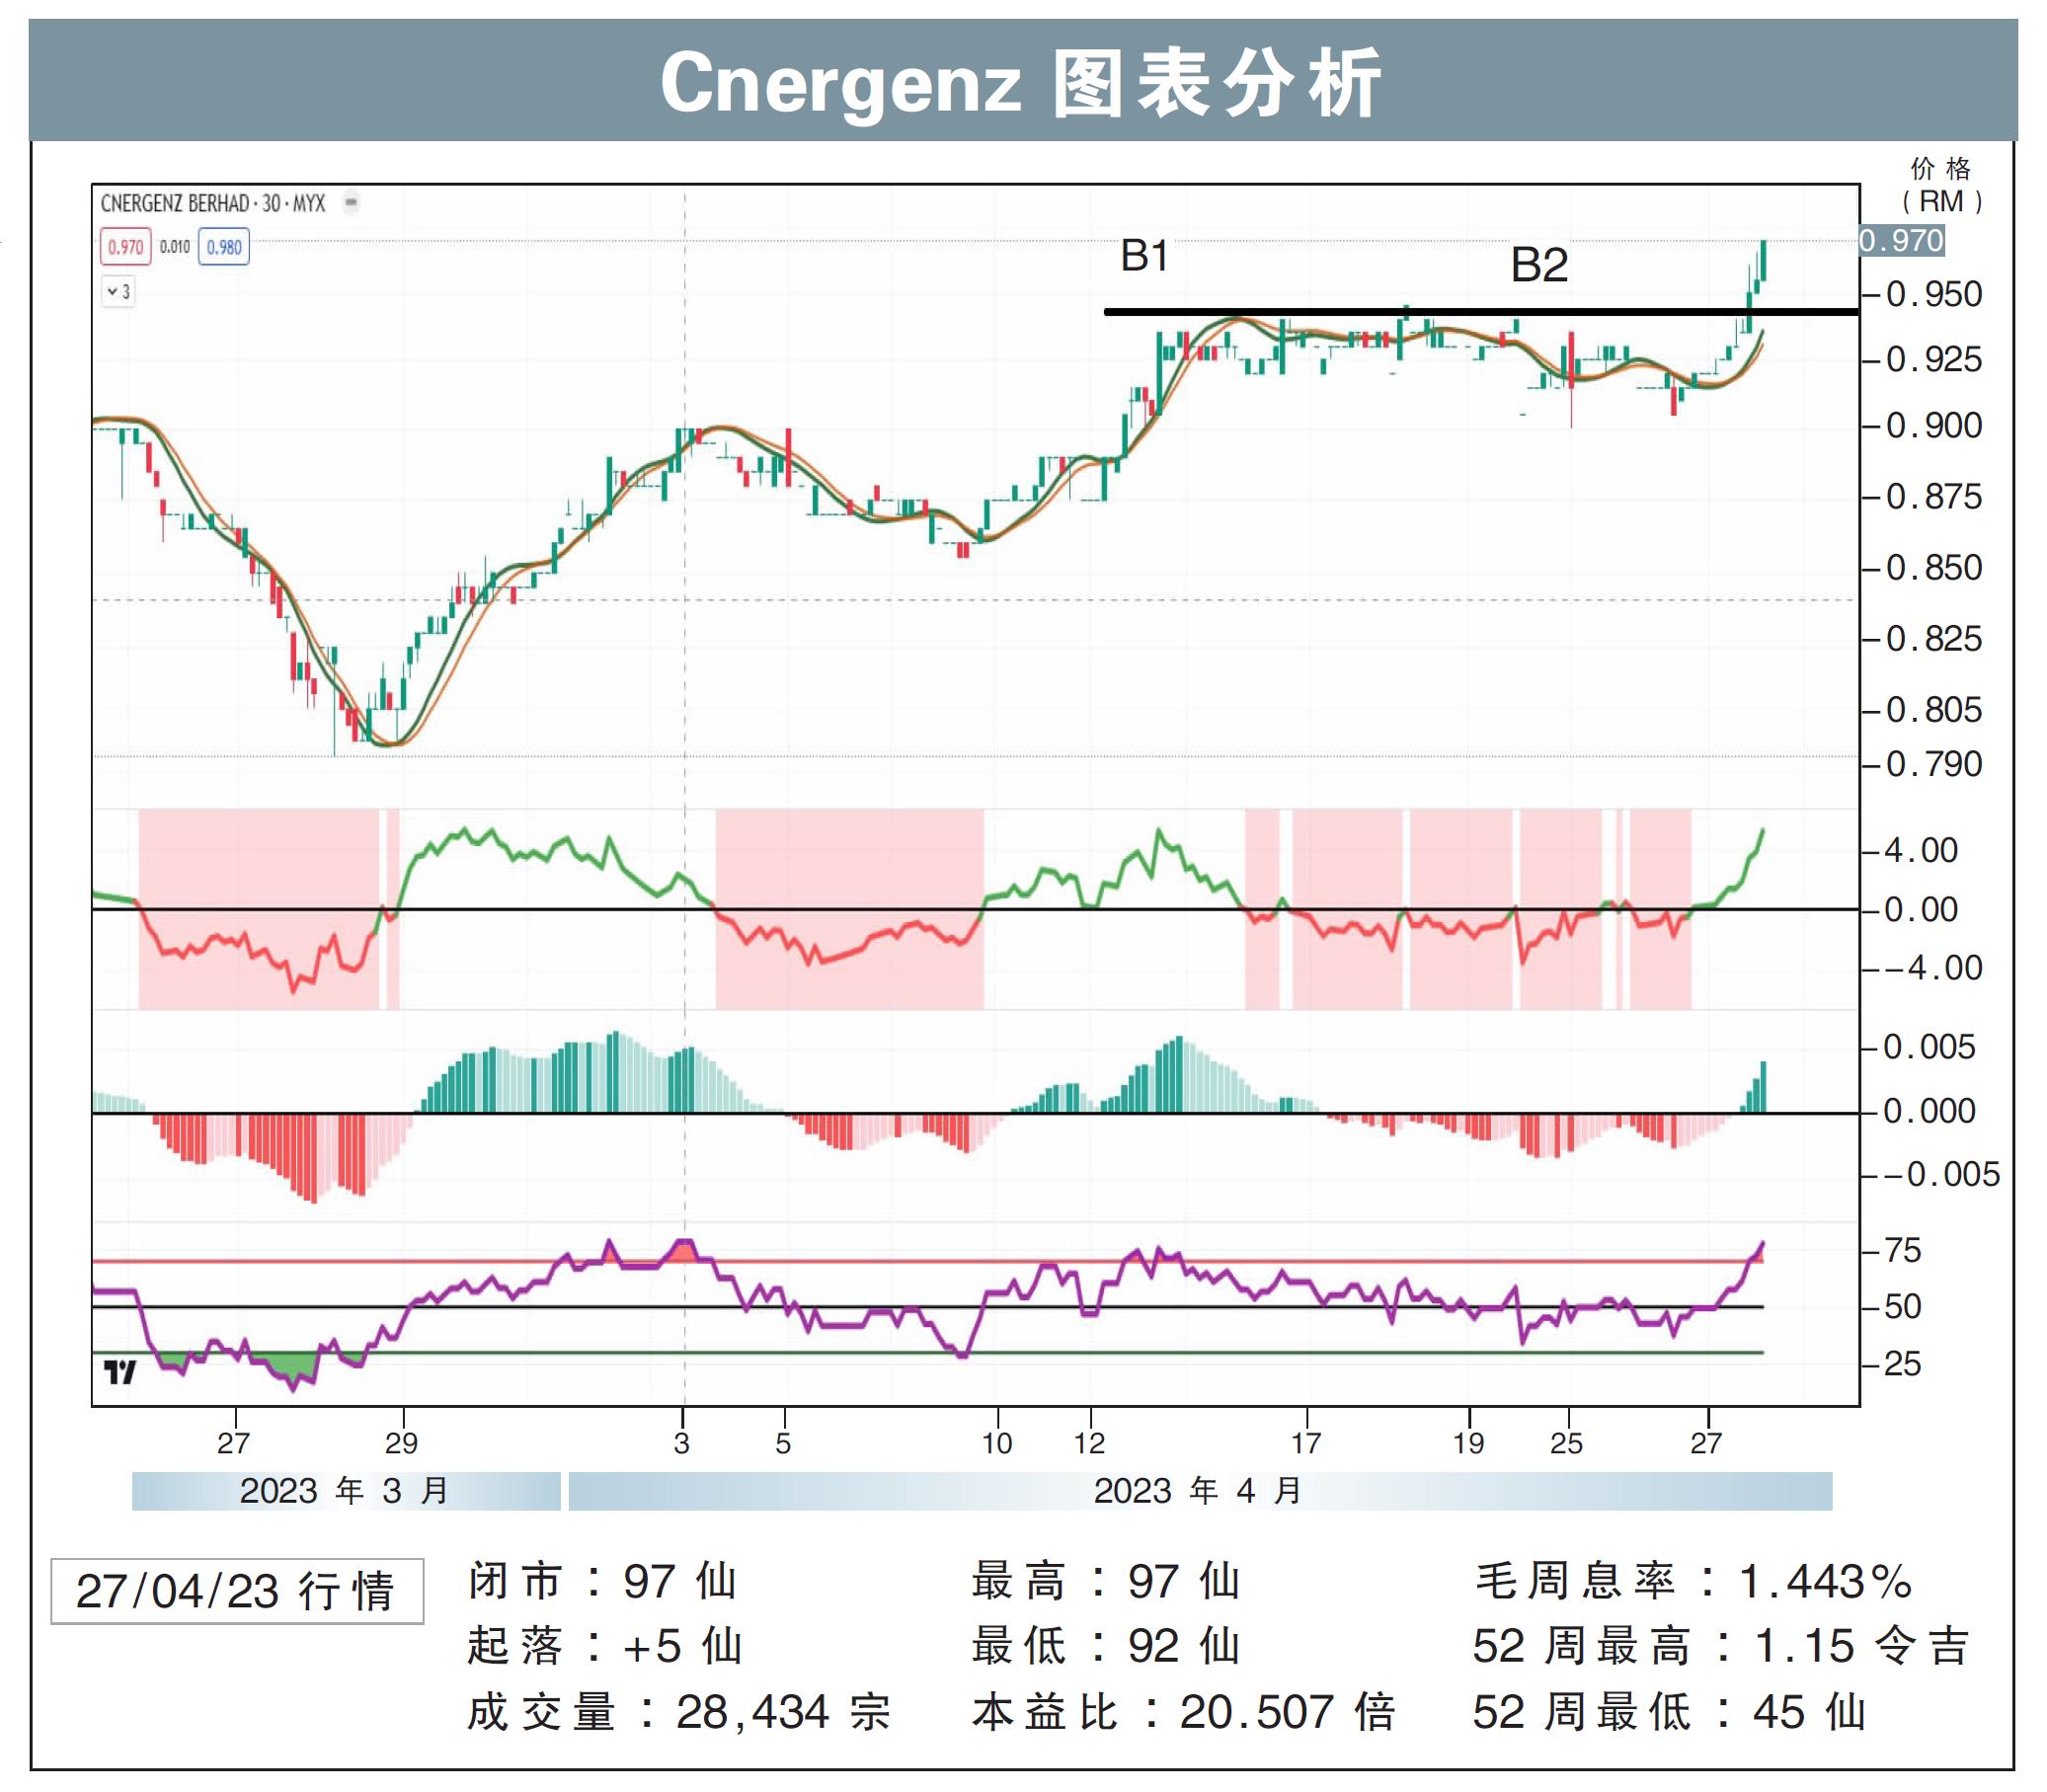
Task: Click the 价格 (RM) axis caption
Action: click(1941, 185)
